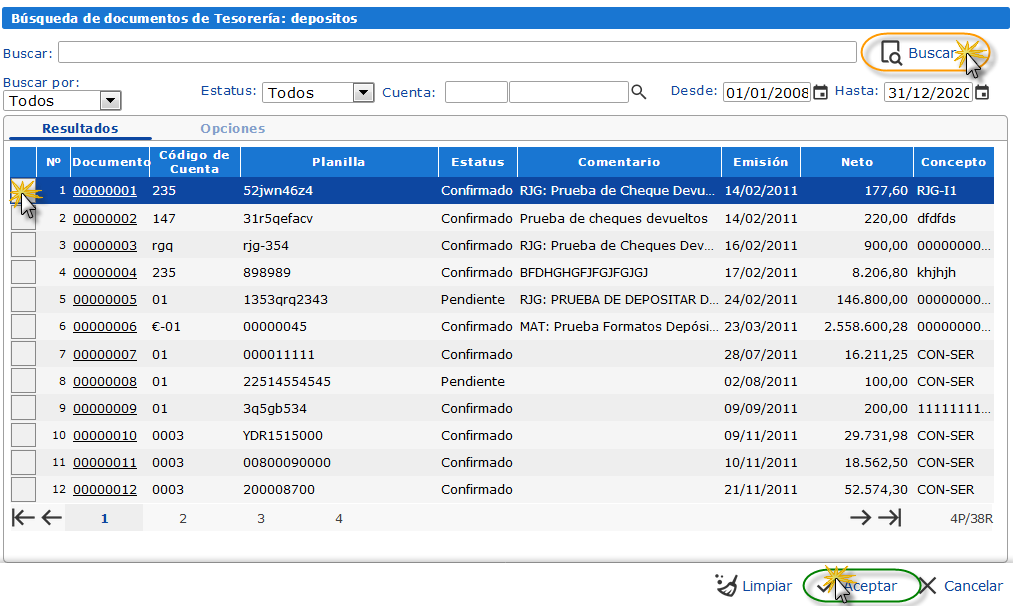
Task: Check the row of document 00000005
Action: 23,299
